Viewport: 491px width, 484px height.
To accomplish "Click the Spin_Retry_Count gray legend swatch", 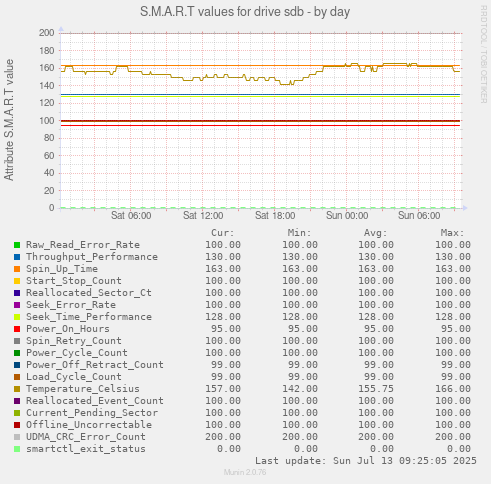I will (x=17, y=341).
